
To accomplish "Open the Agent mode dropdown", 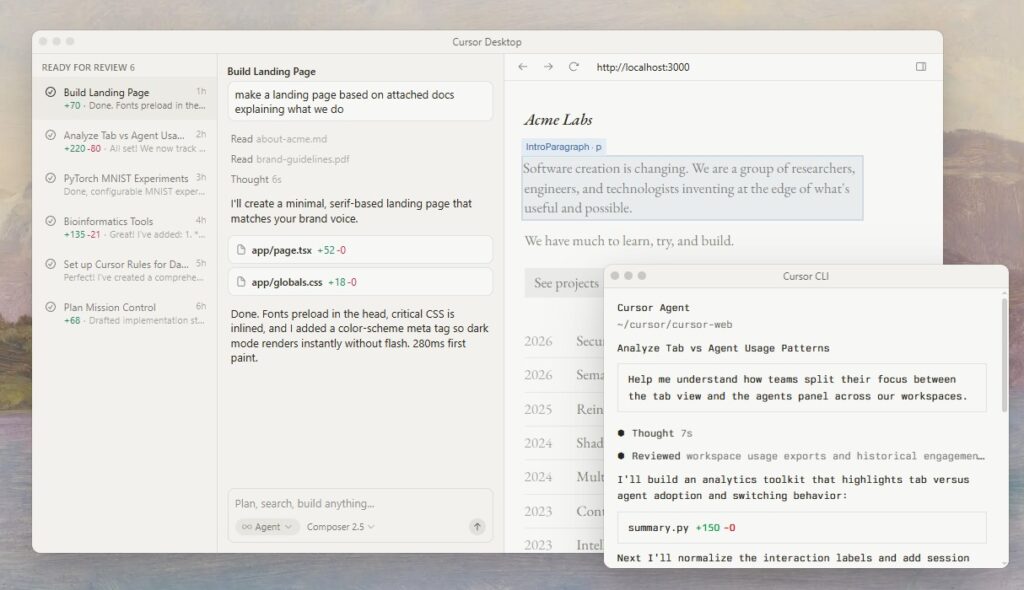I will tap(267, 527).
